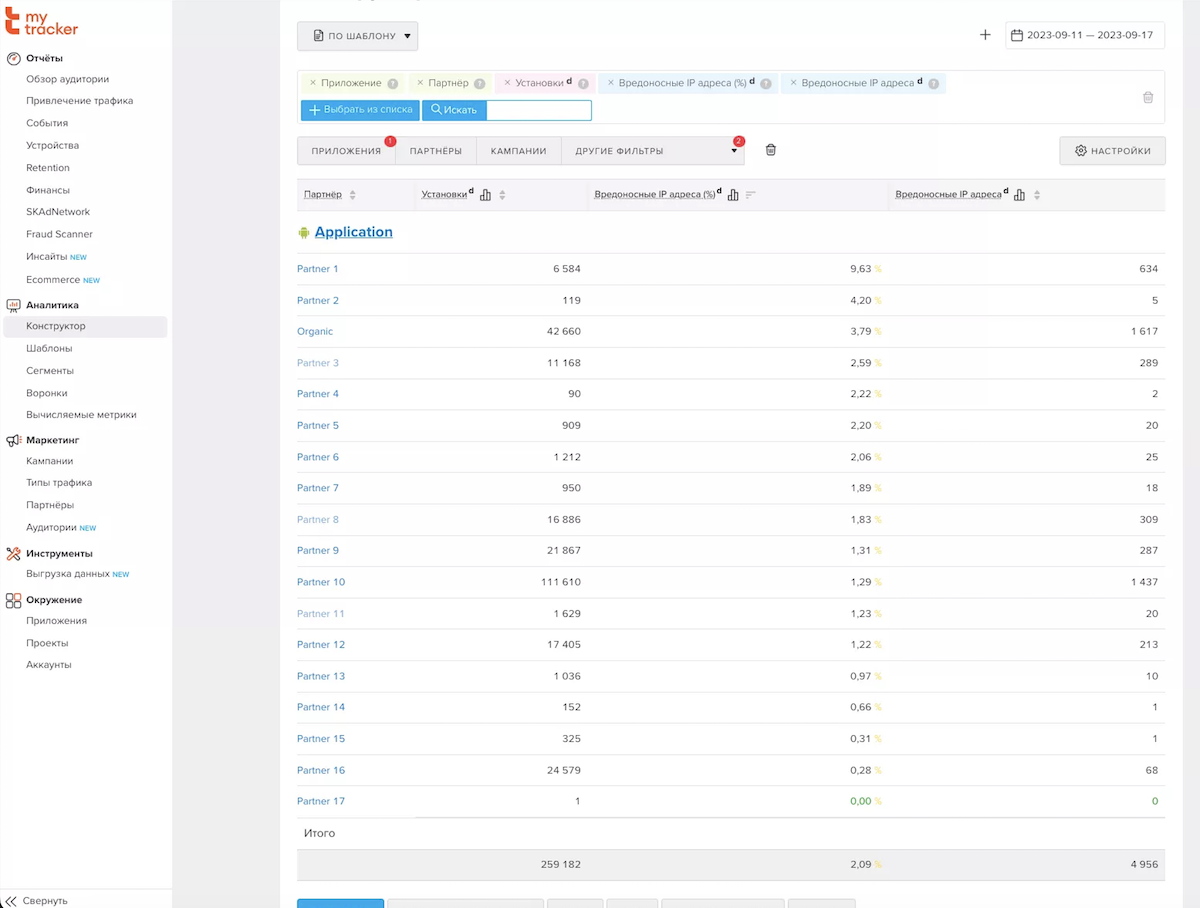Open the По шаблону dropdown
The width and height of the screenshot is (1200, 908).
point(357,36)
